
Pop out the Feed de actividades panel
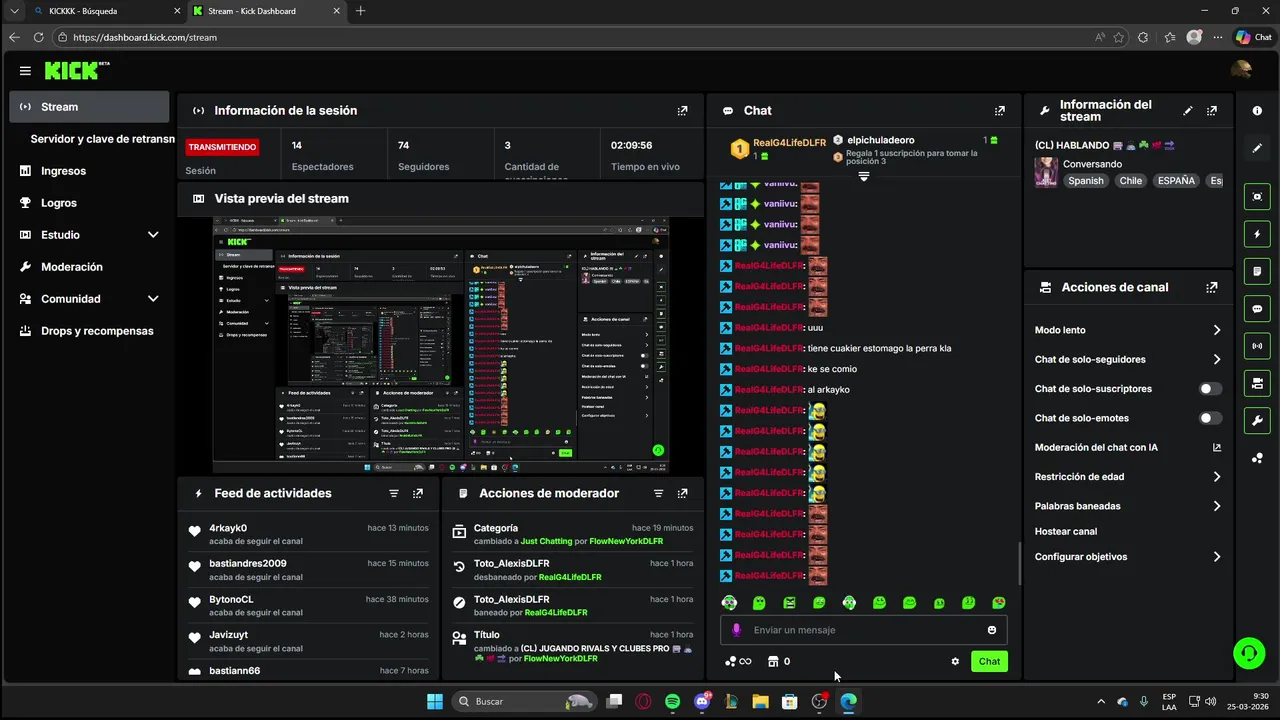point(418,494)
